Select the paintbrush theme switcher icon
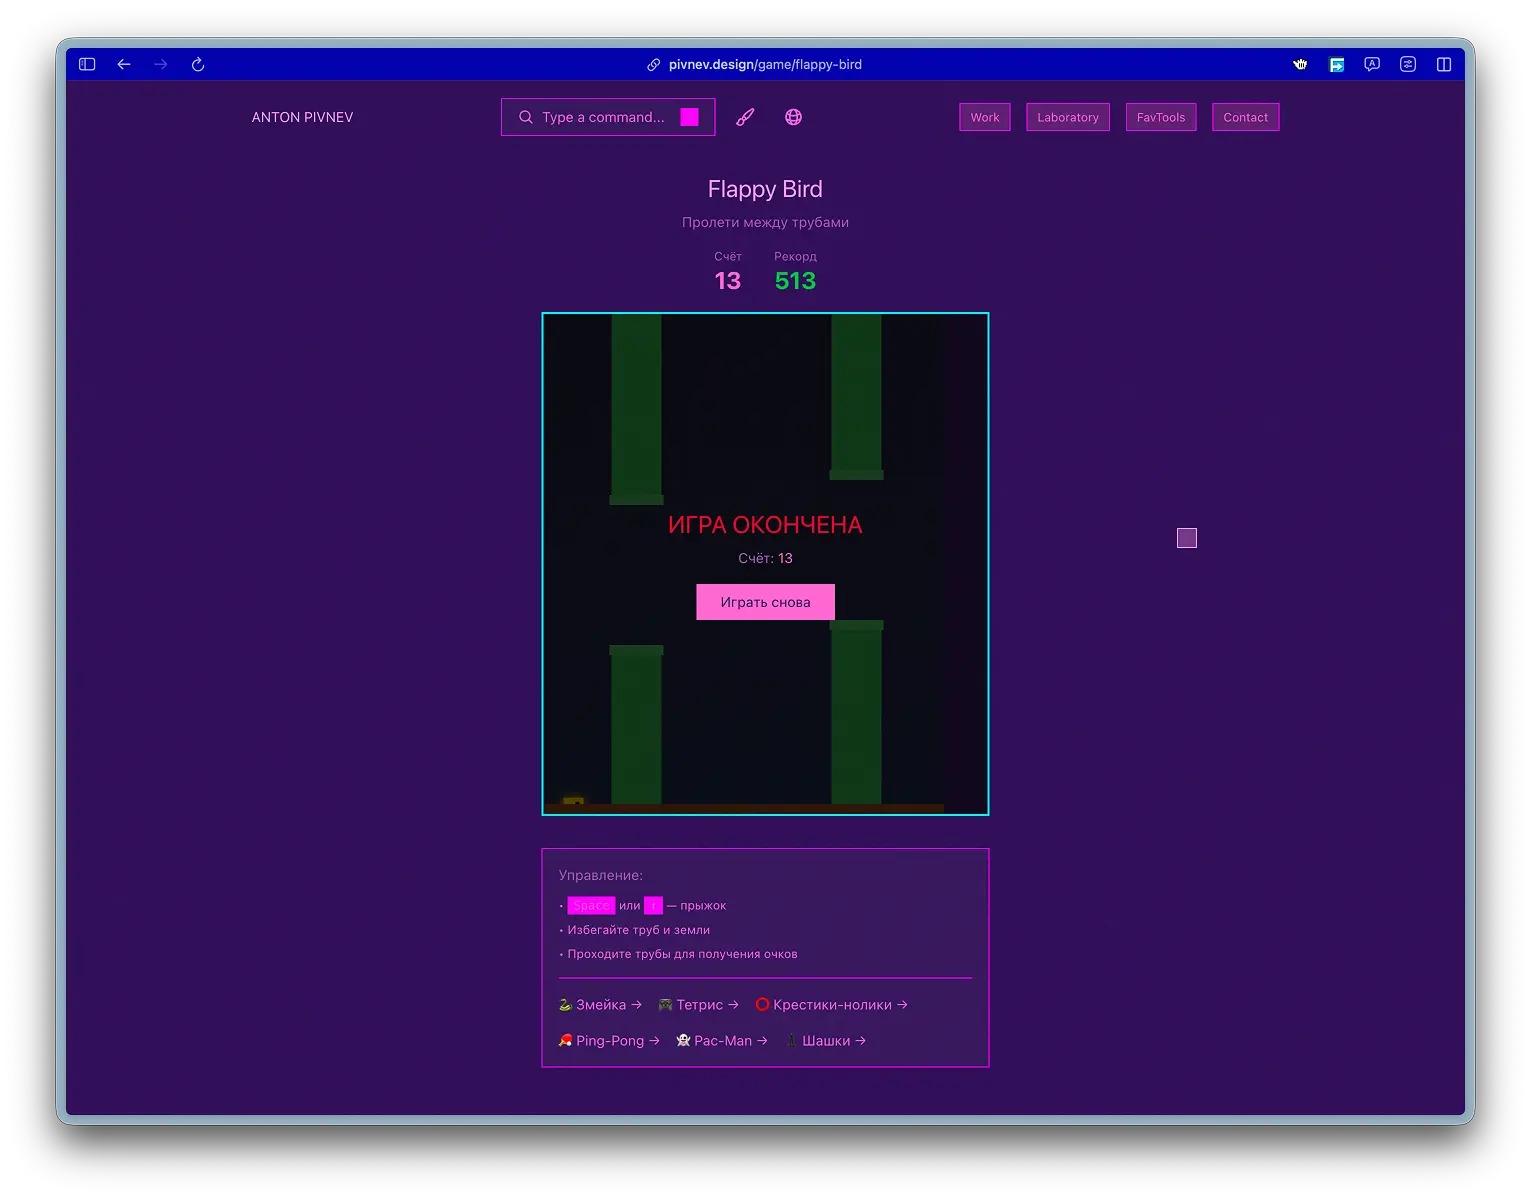The image size is (1531, 1199). [x=744, y=117]
